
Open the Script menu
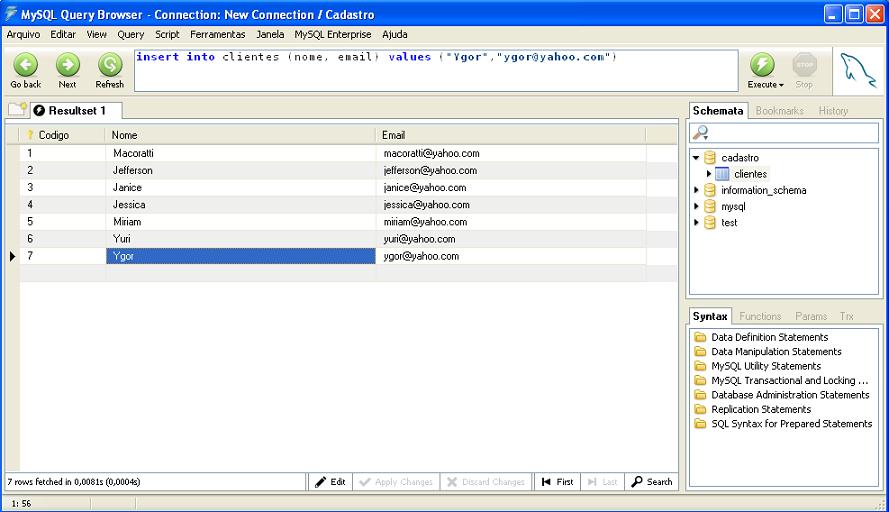pyautogui.click(x=167, y=35)
